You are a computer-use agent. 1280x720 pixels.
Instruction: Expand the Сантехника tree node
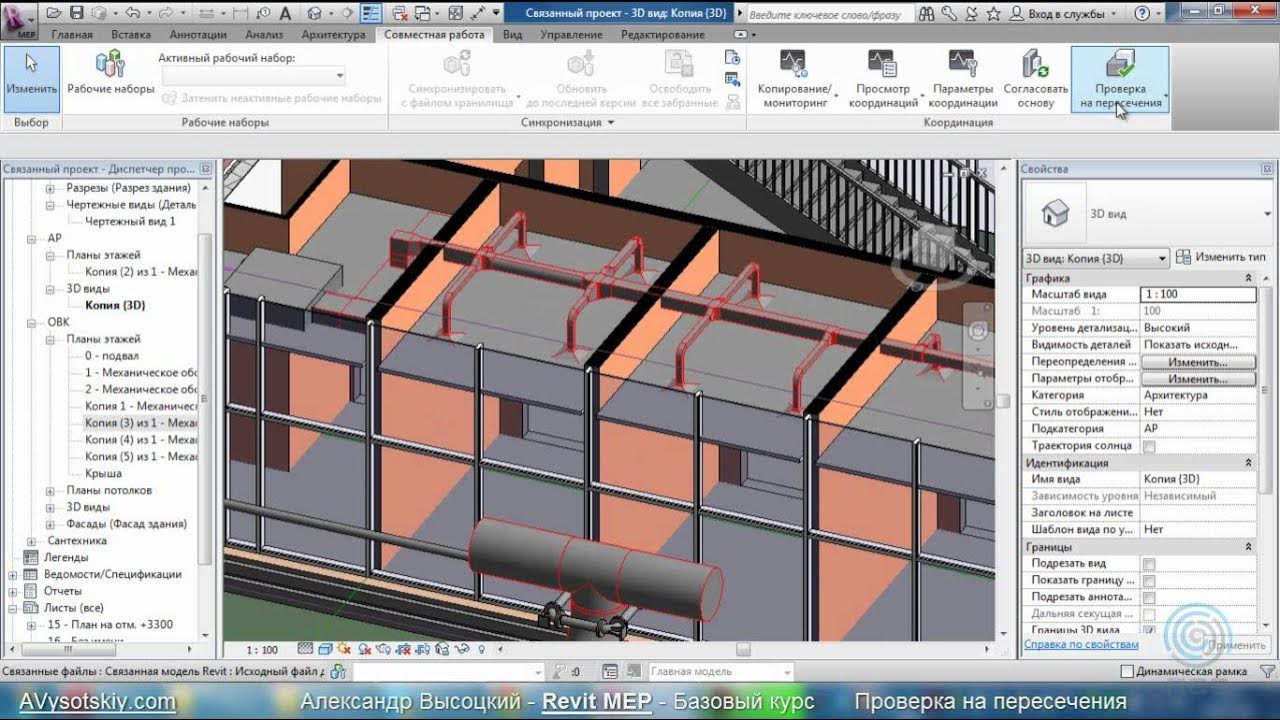point(33,541)
